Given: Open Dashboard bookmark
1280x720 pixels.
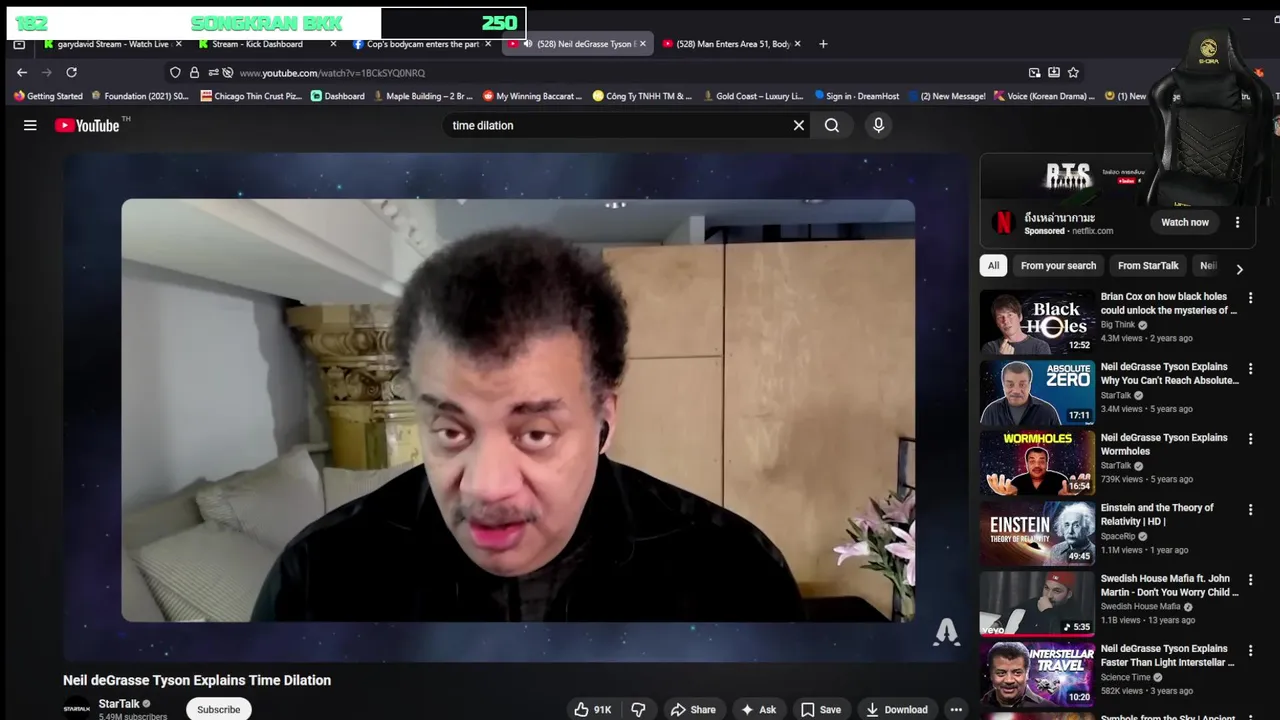Looking at the screenshot, I should (x=337, y=96).
